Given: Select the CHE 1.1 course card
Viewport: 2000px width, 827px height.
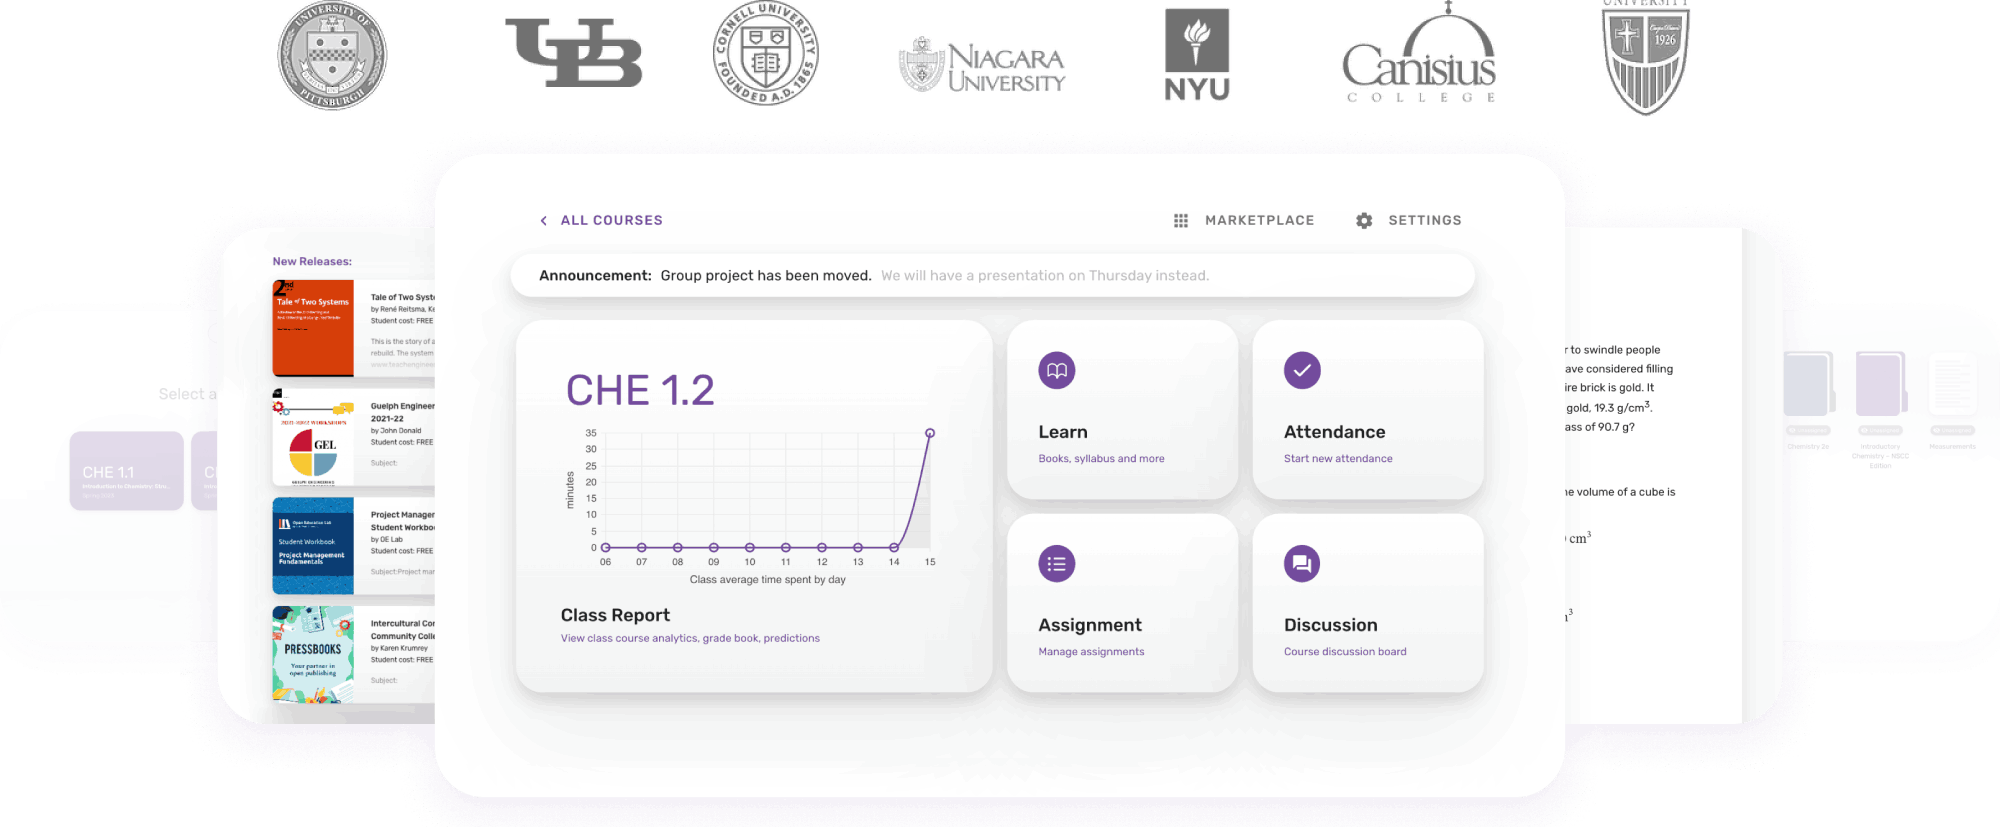Looking at the screenshot, I should (126, 472).
